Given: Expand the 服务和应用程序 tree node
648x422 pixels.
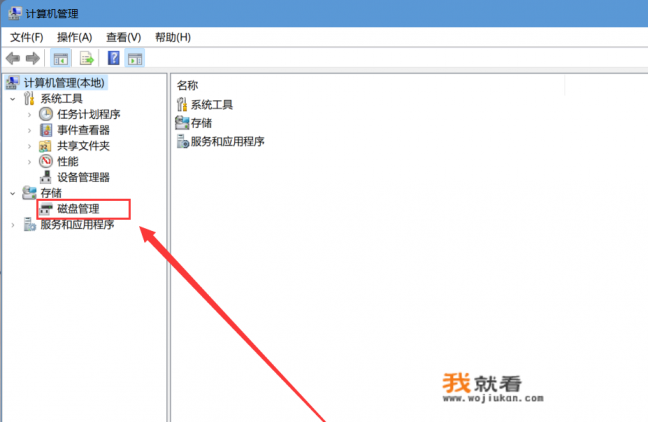Looking at the screenshot, I should coord(12,225).
